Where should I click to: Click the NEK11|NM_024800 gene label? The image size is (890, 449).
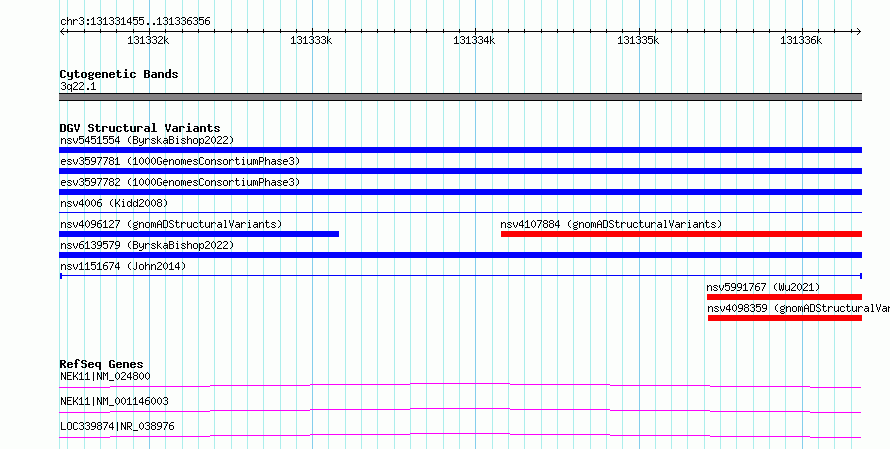coord(105,376)
